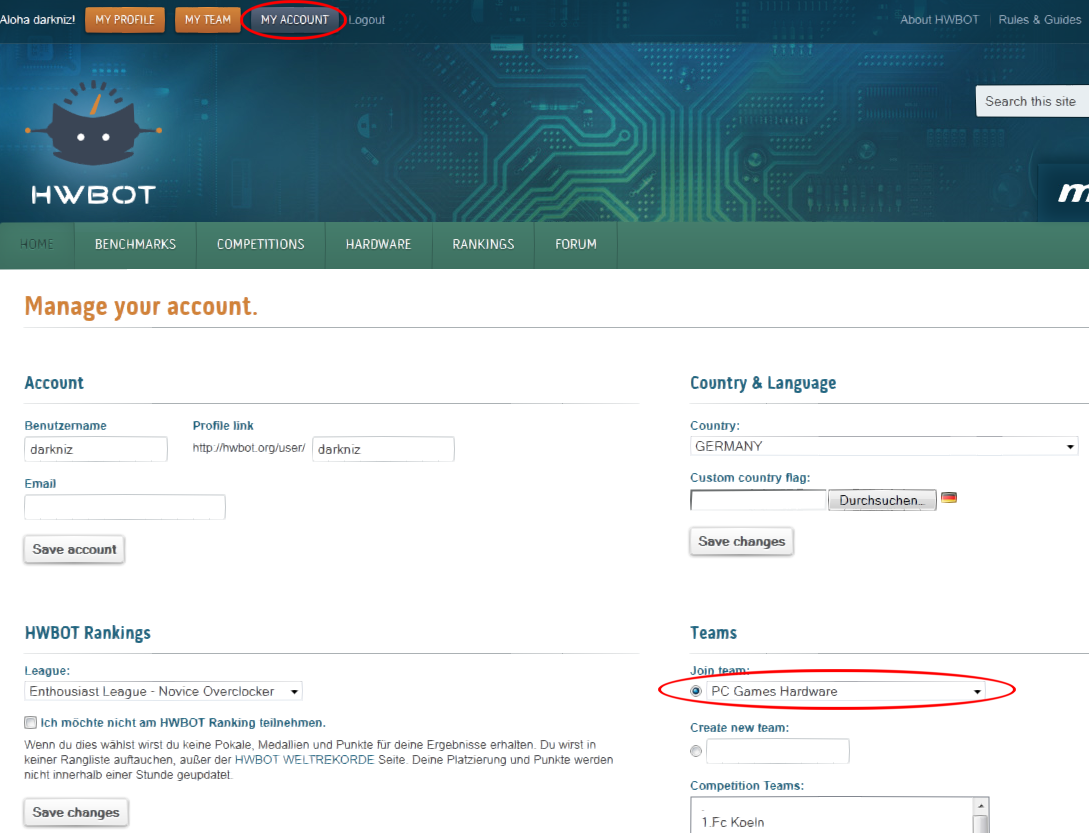Open the PC Games Hardware team dropdown
1089x833 pixels.
tap(846, 691)
